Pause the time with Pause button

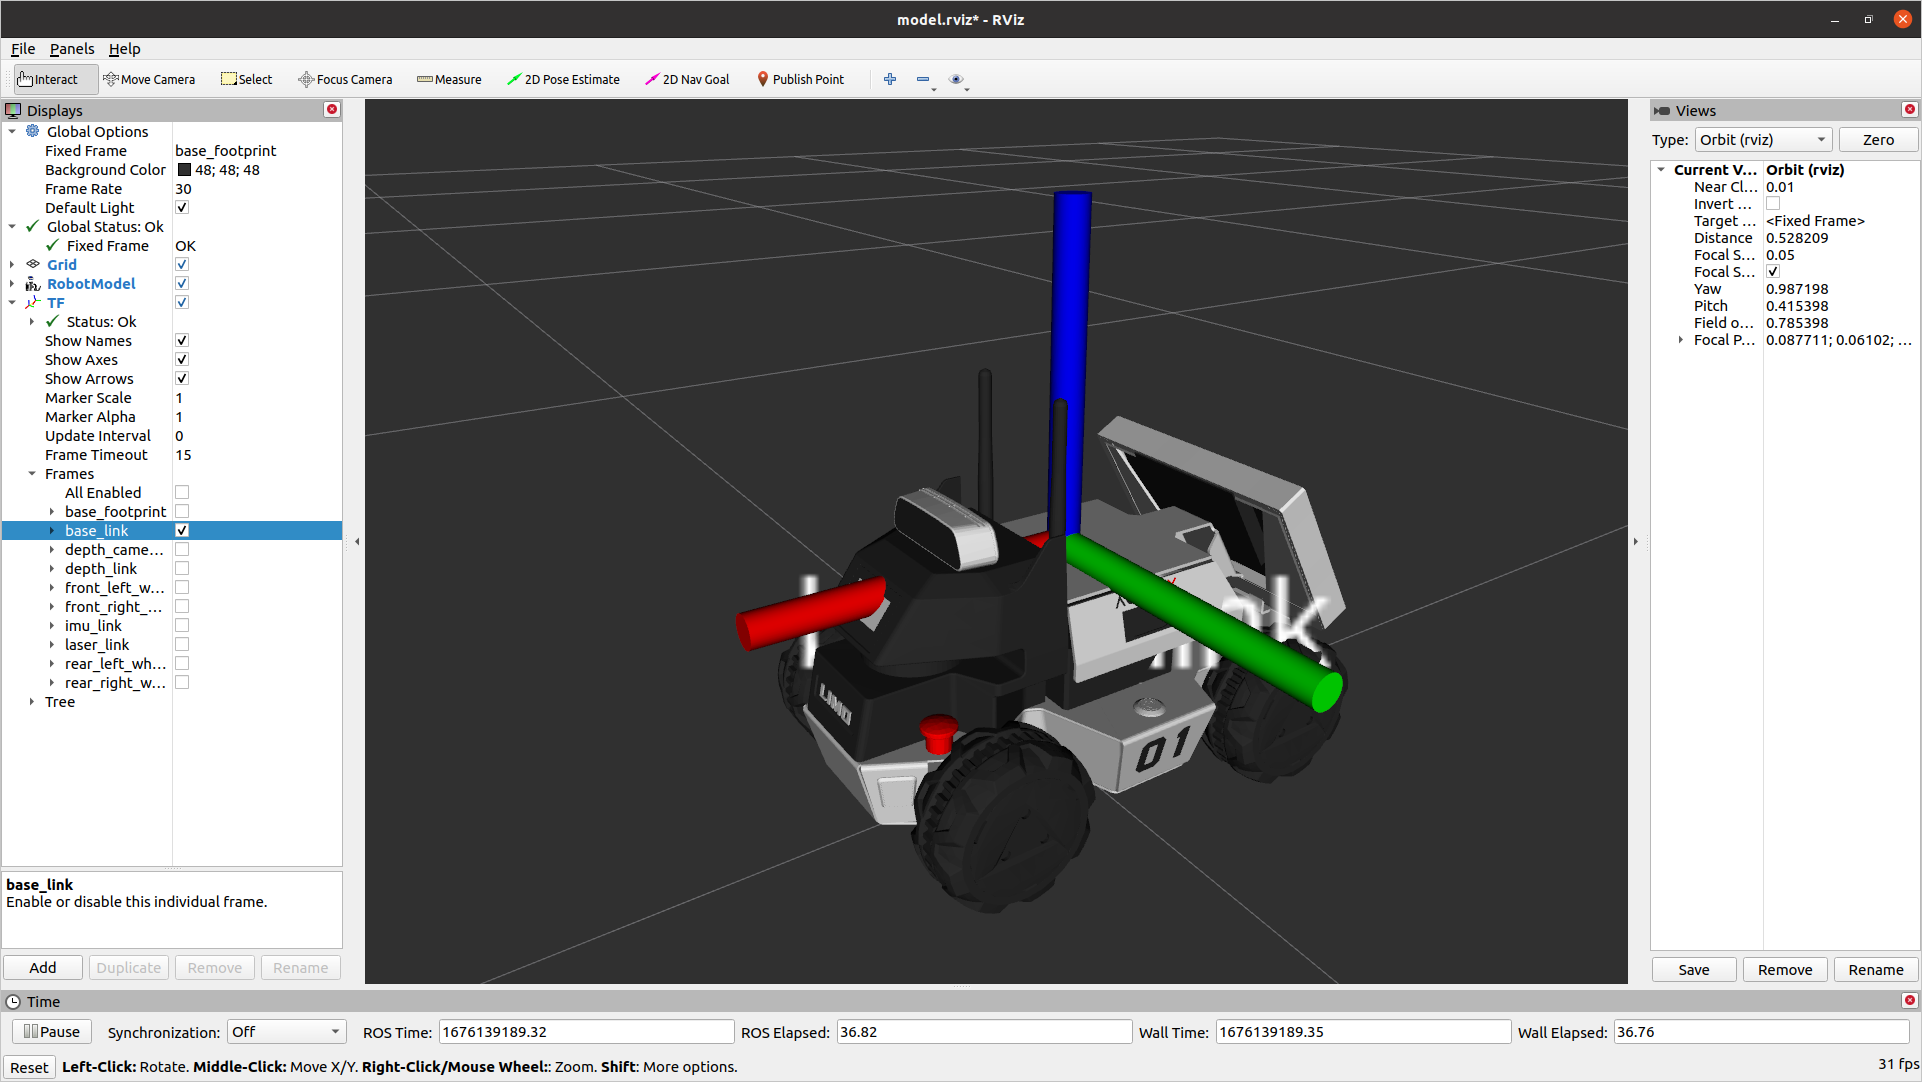[52, 1031]
